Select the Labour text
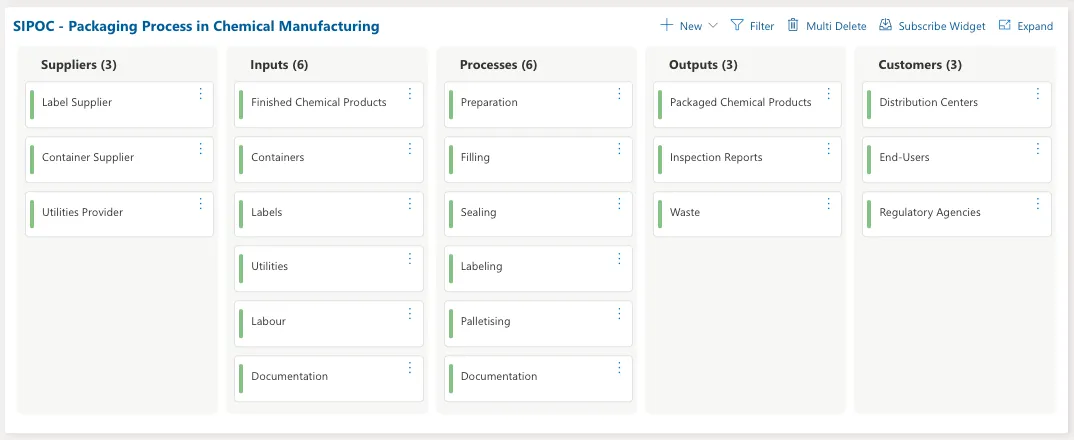 pos(268,321)
